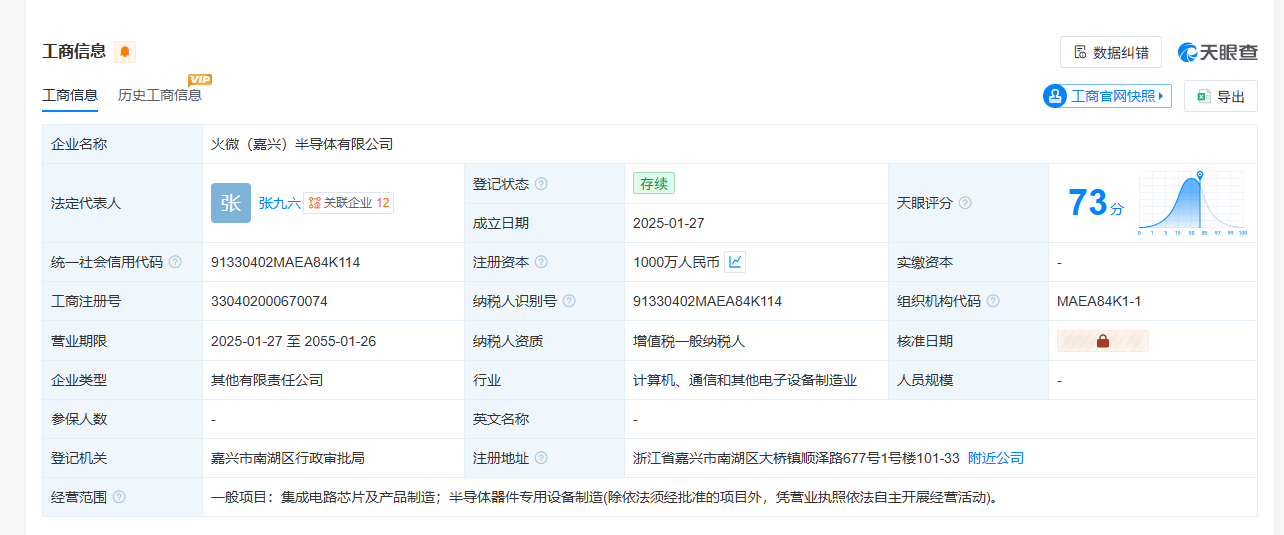Image resolution: width=1284 pixels, height=535 pixels.
Task: Switch to the 历史工商信息 tab
Action: coord(160,96)
